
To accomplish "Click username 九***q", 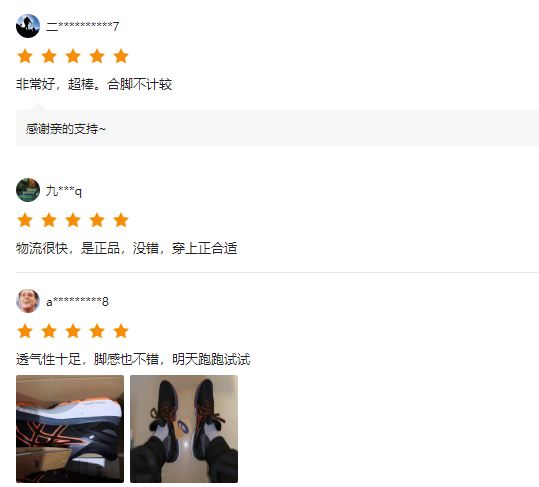I will [64, 191].
